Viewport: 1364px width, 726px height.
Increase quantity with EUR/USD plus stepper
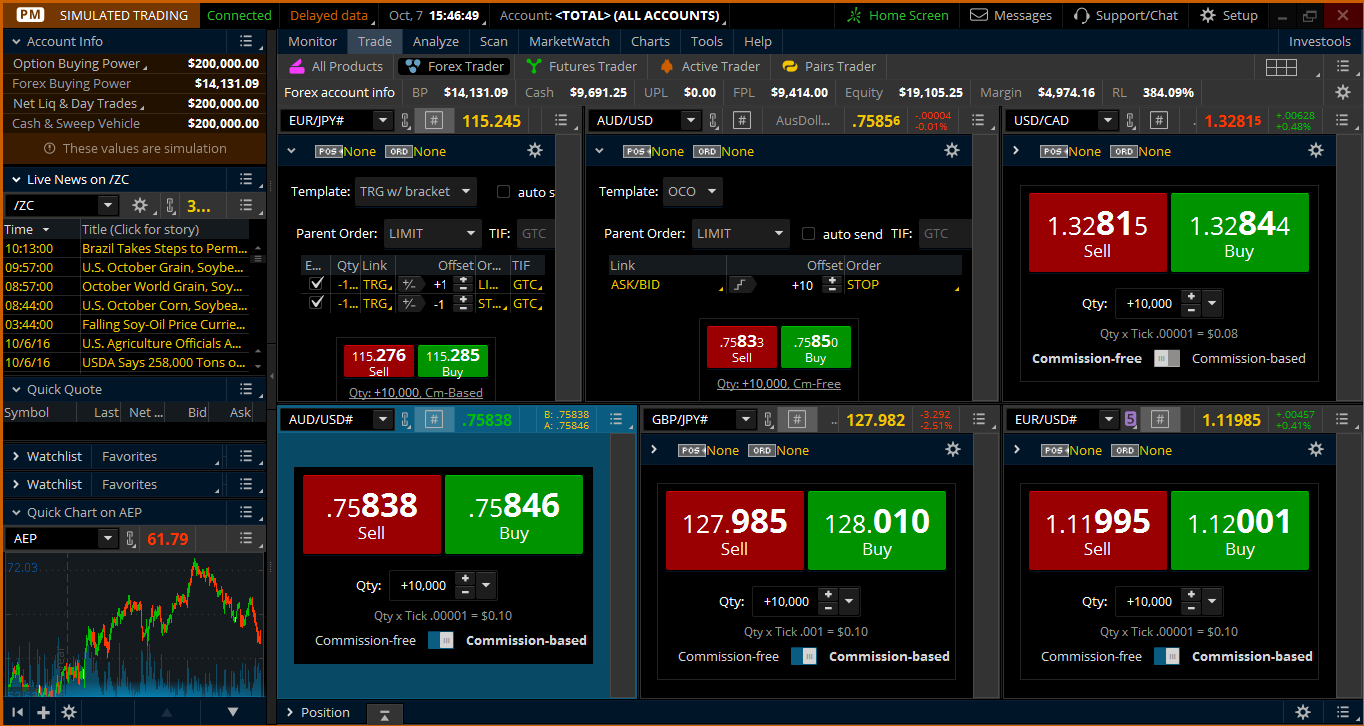(1191, 595)
